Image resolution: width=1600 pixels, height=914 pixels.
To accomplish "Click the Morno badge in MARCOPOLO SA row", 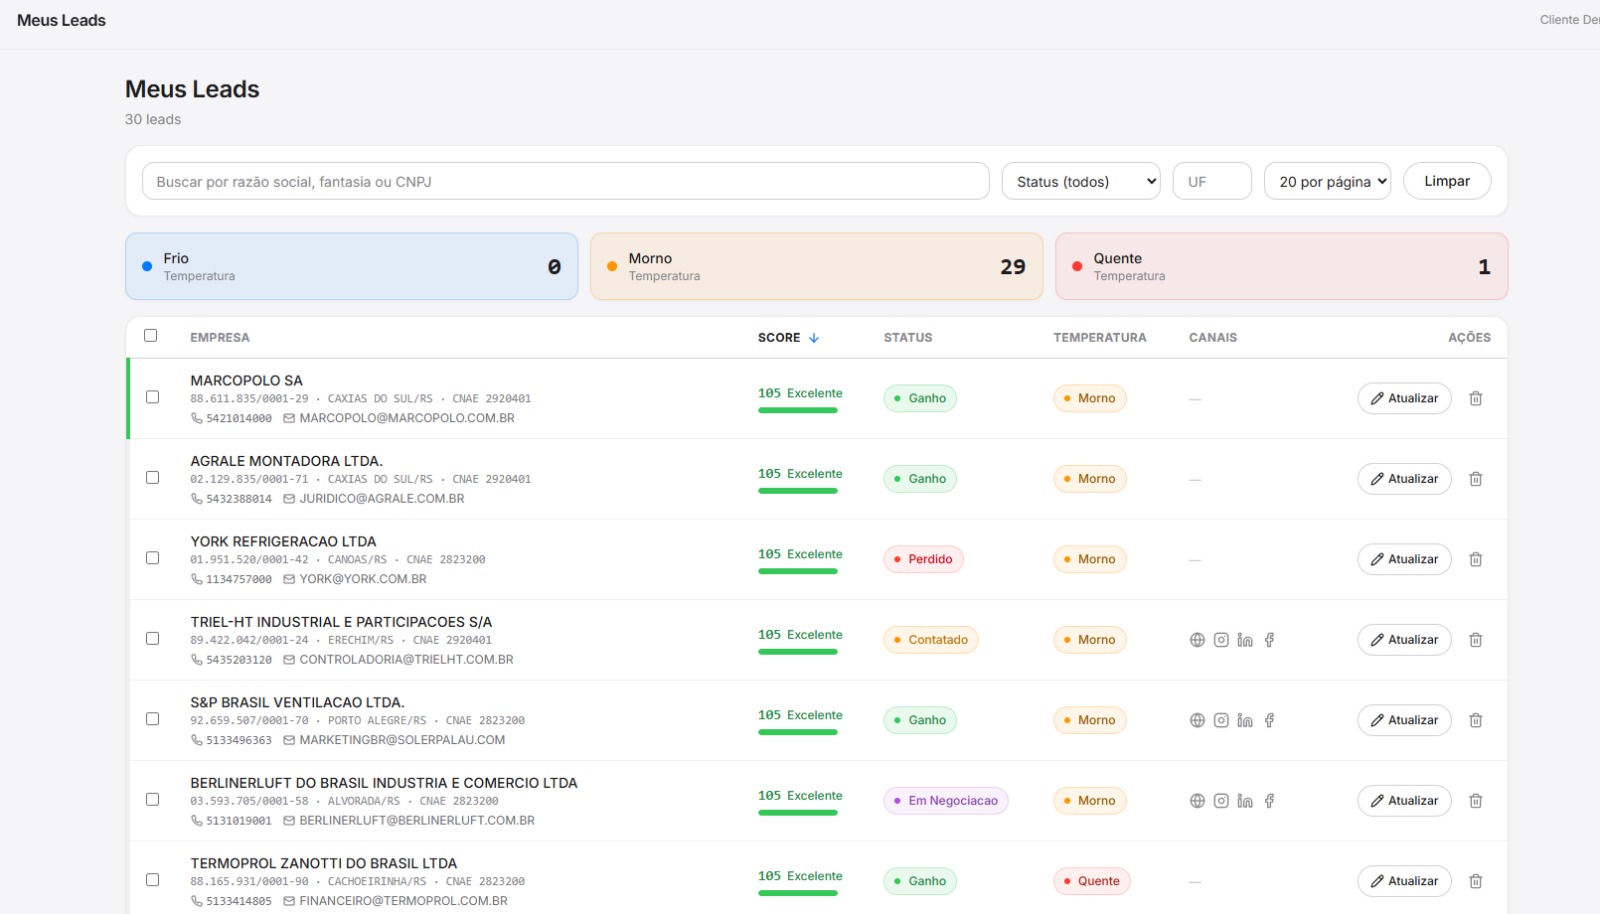I will coord(1090,398).
